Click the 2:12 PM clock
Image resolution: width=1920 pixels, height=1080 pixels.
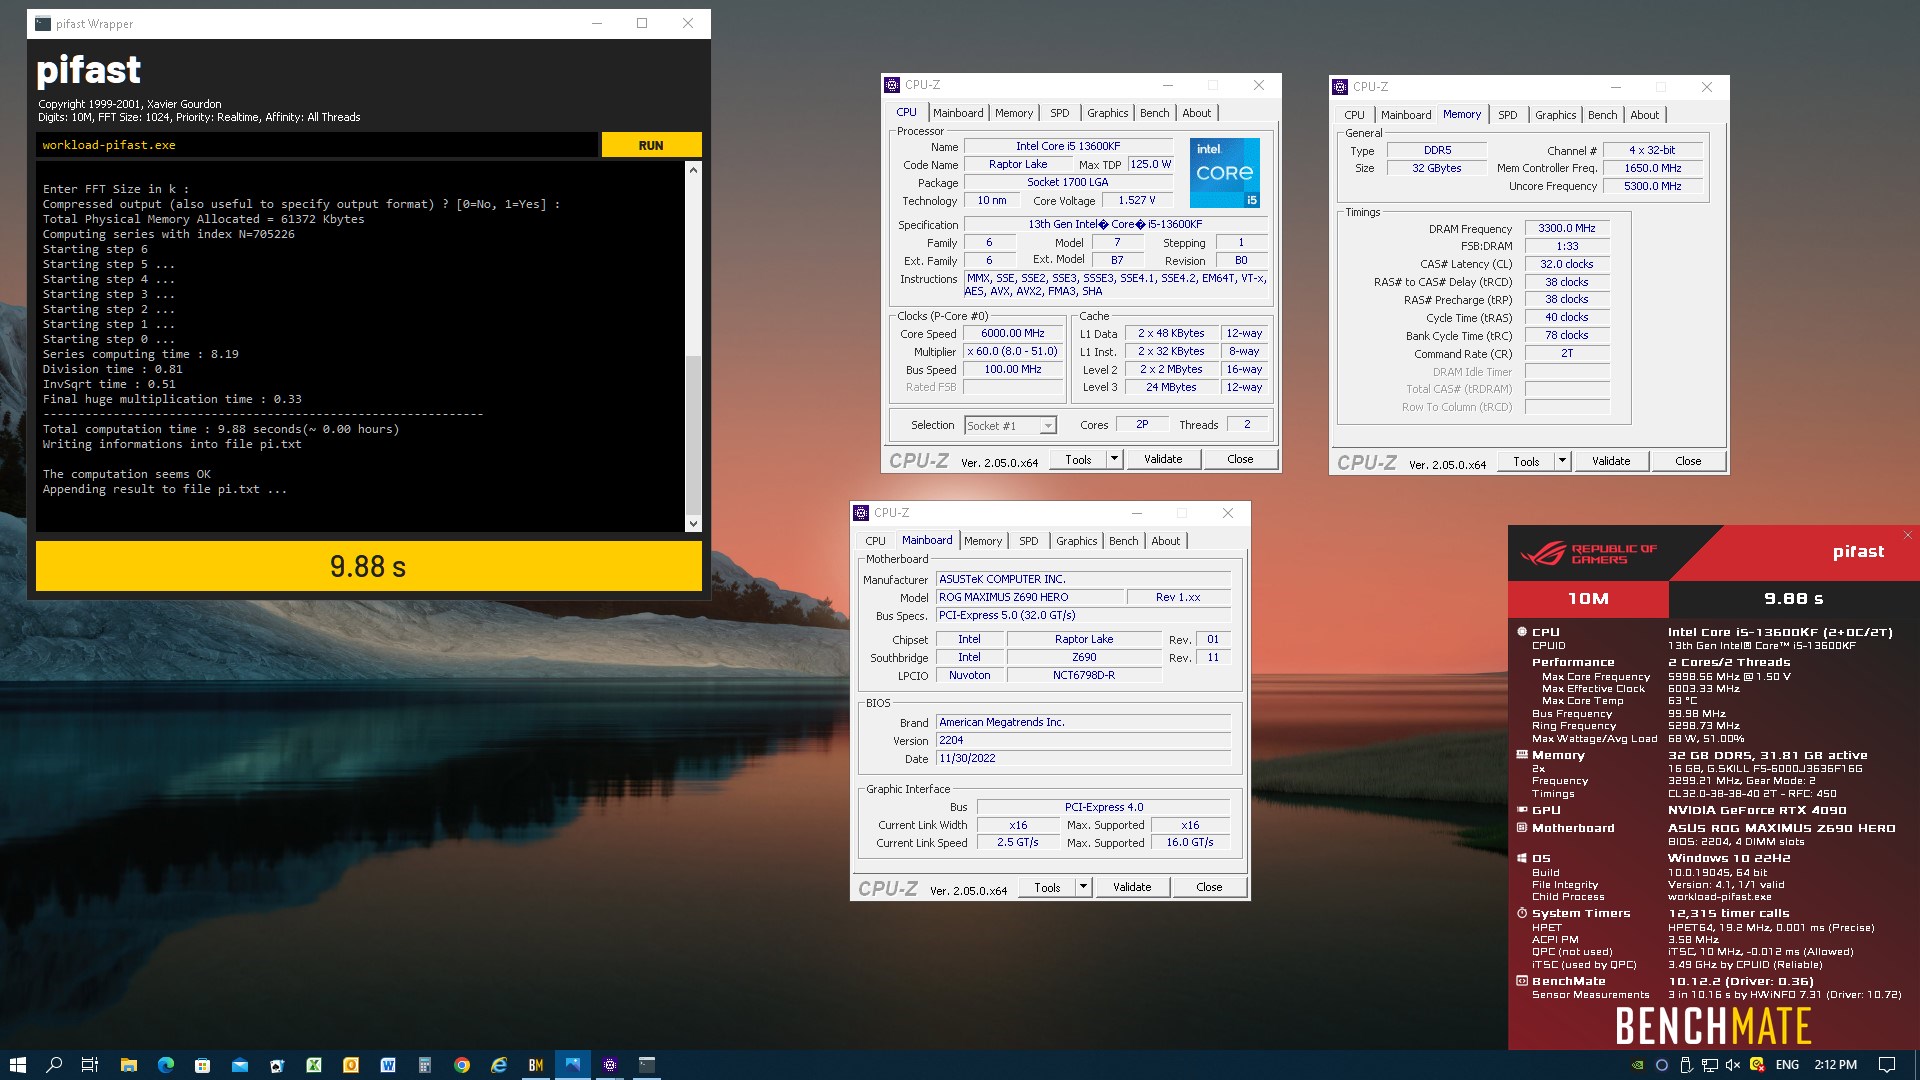click(1835, 1065)
